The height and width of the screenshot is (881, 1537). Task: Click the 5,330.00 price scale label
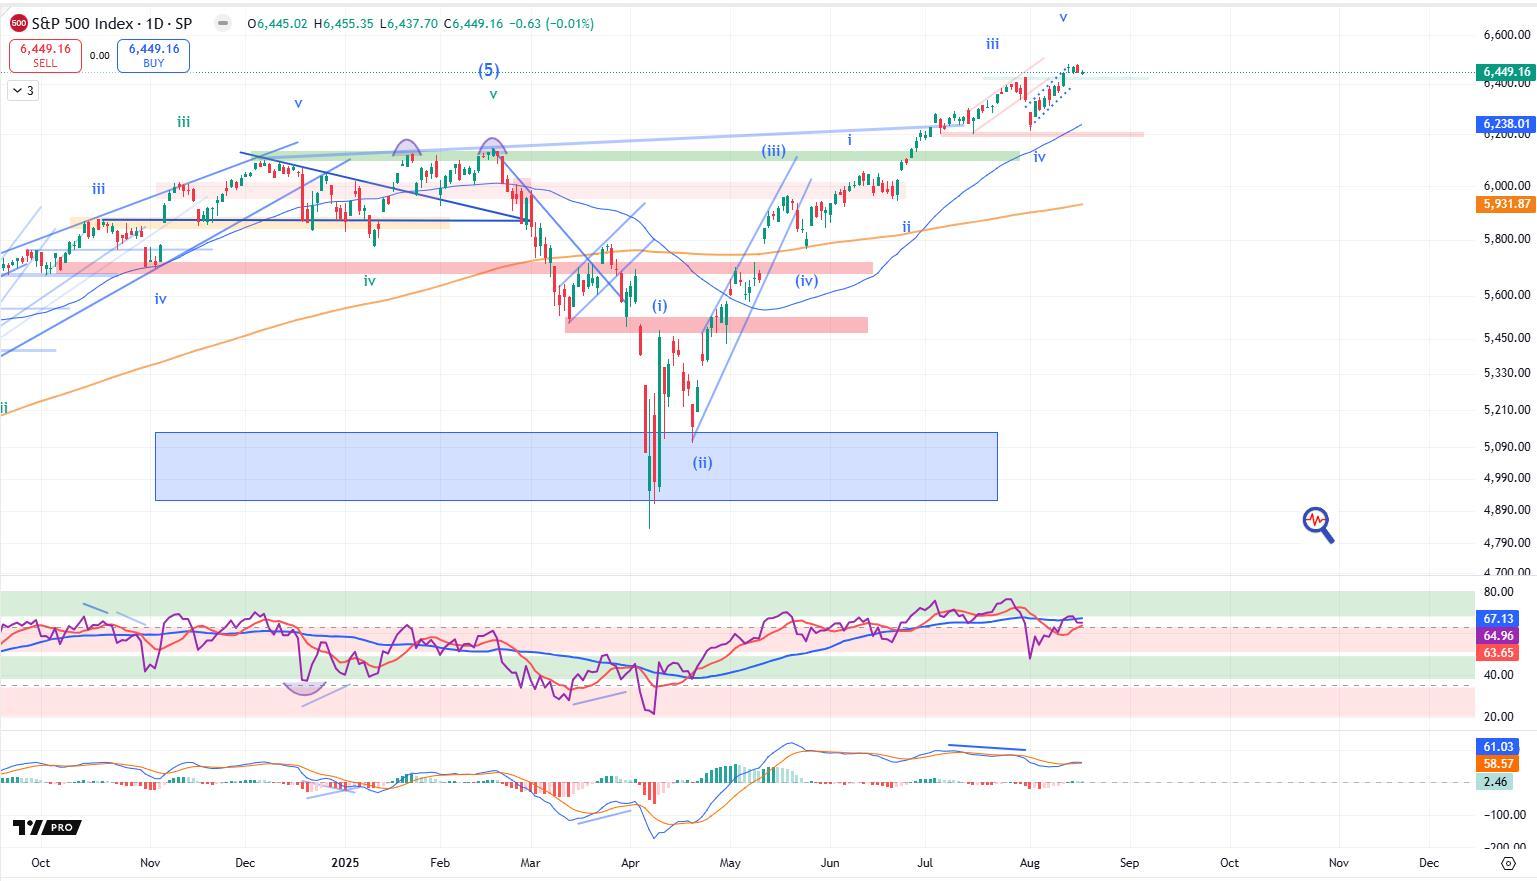point(1507,373)
